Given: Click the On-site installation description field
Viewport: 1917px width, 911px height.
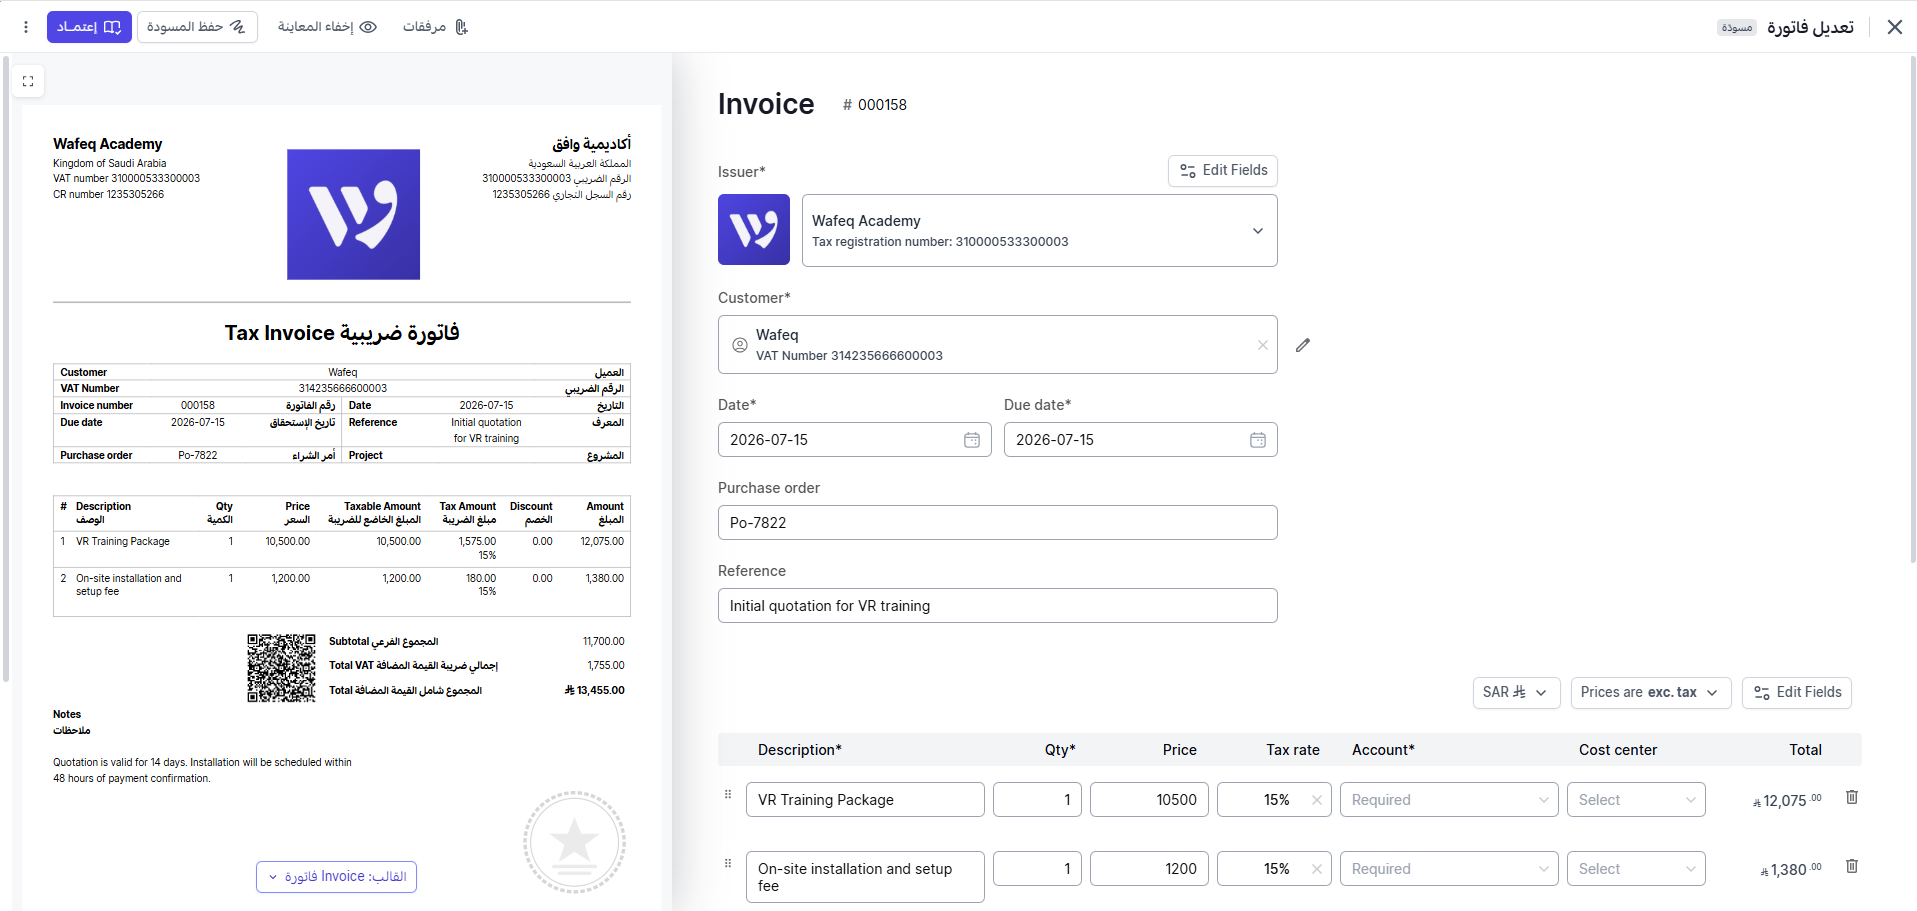Looking at the screenshot, I should (865, 877).
